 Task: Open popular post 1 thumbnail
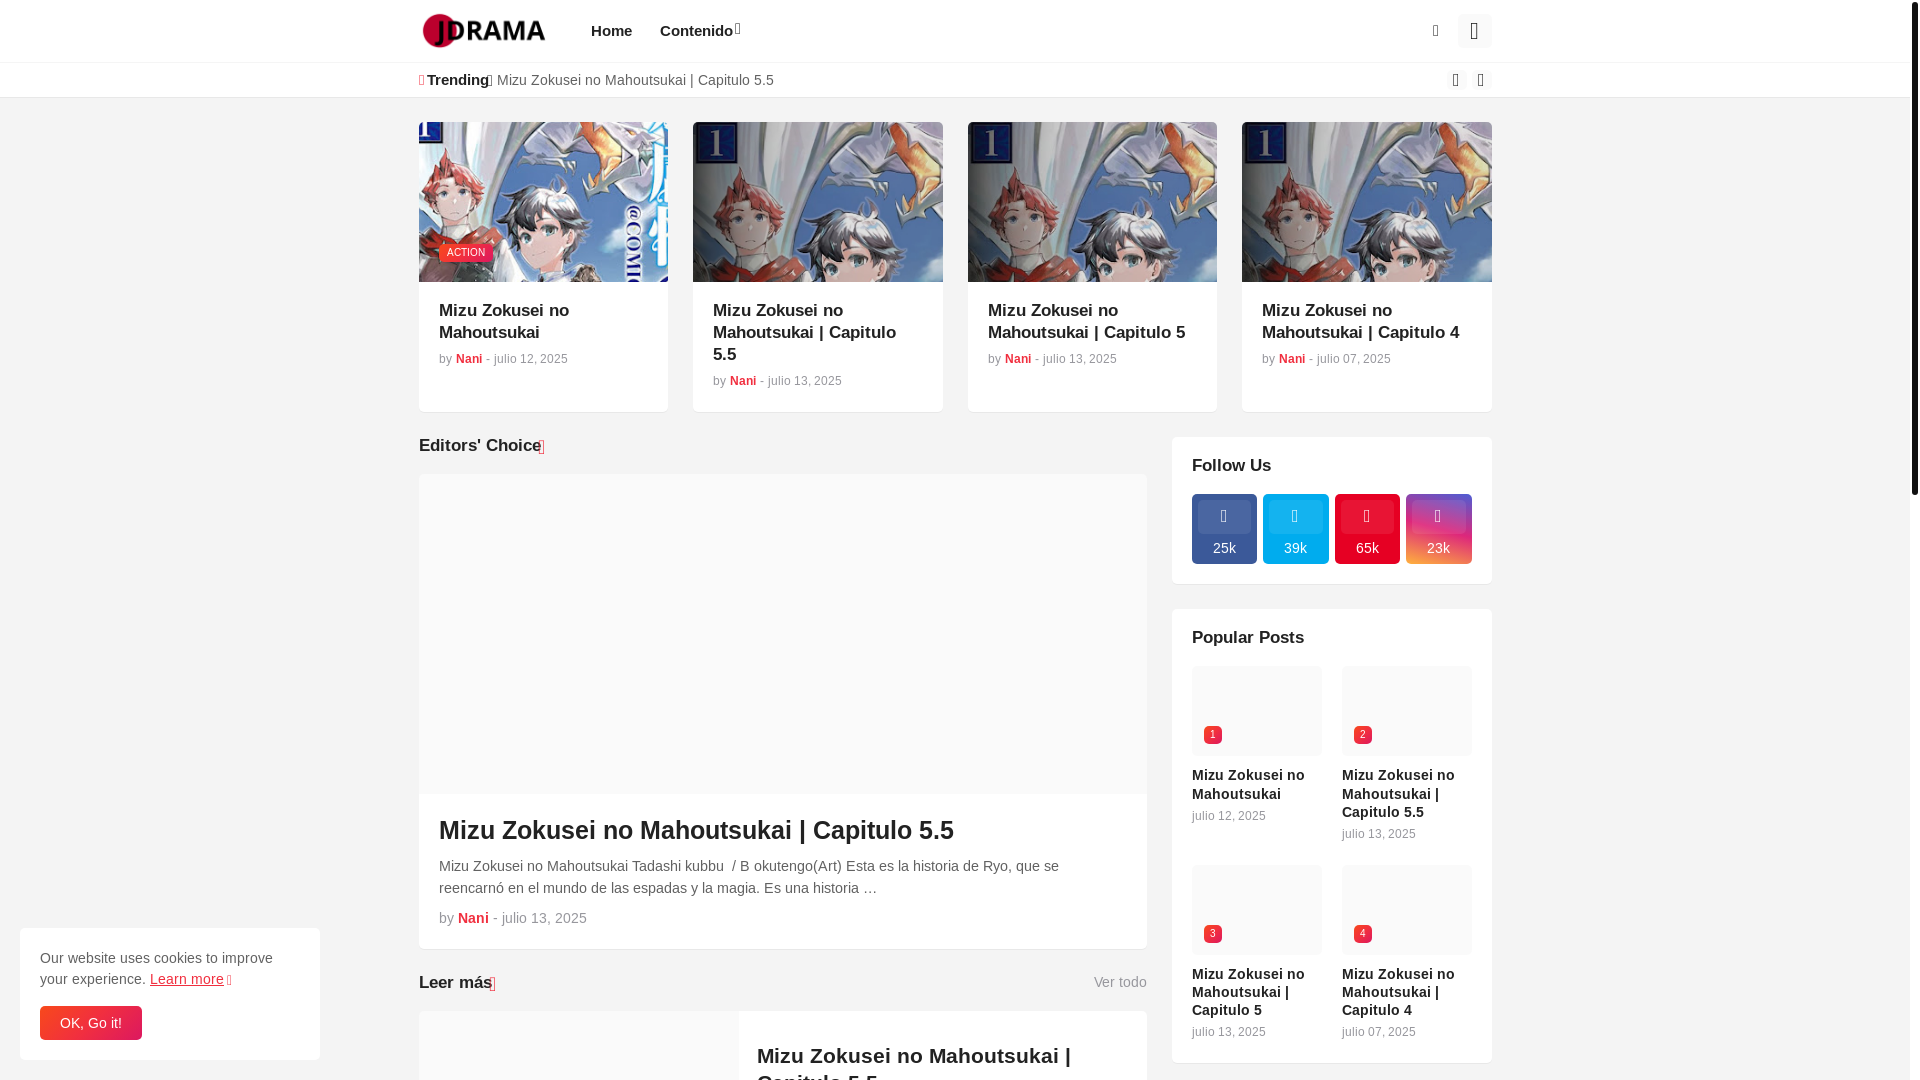tap(1257, 711)
